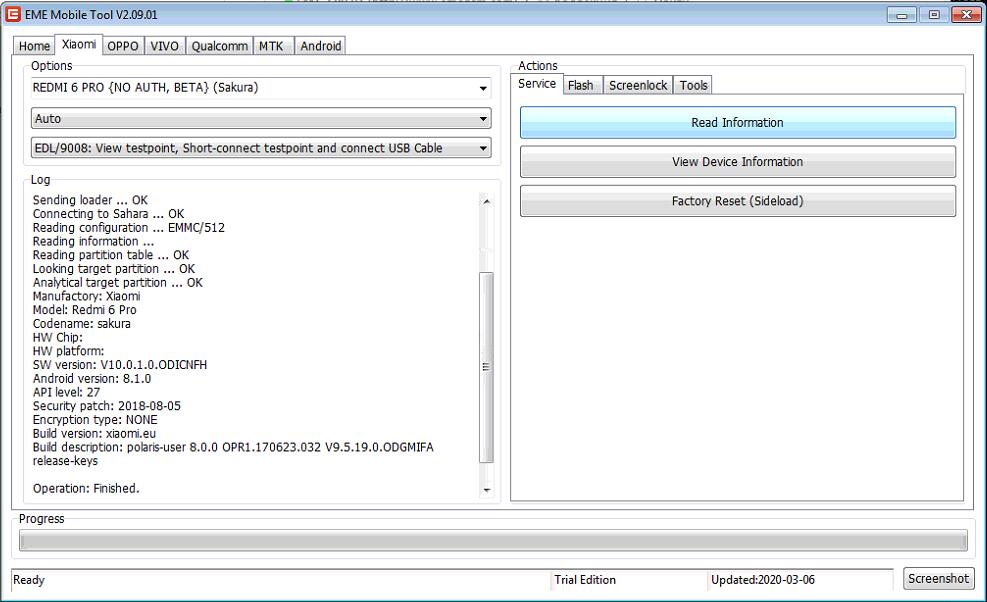
Task: Click the 'Security patch: 2018-08-05' line
Action: (x=106, y=406)
